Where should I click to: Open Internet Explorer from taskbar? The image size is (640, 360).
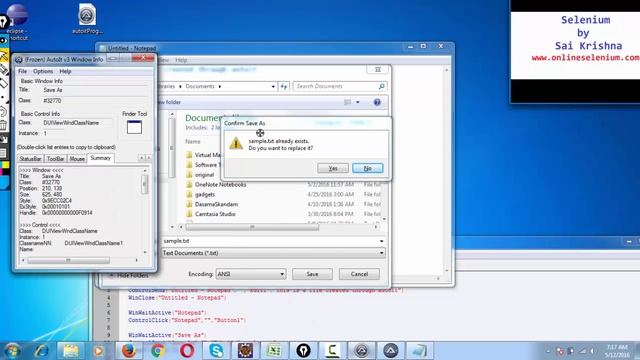pyautogui.click(x=42, y=351)
